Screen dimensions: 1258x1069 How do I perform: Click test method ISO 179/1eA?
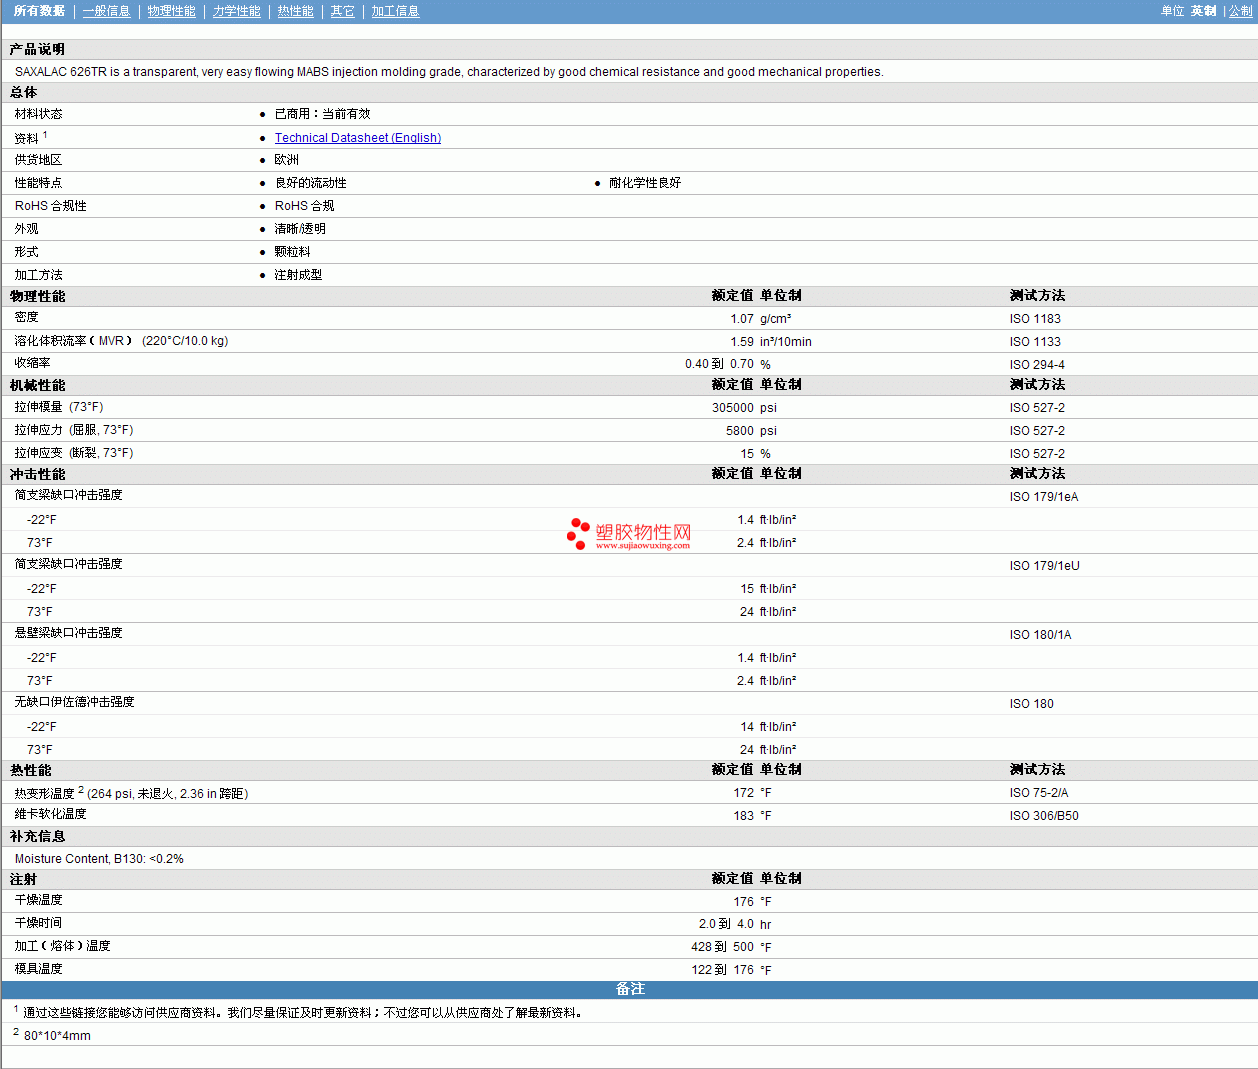pyautogui.click(x=1044, y=497)
